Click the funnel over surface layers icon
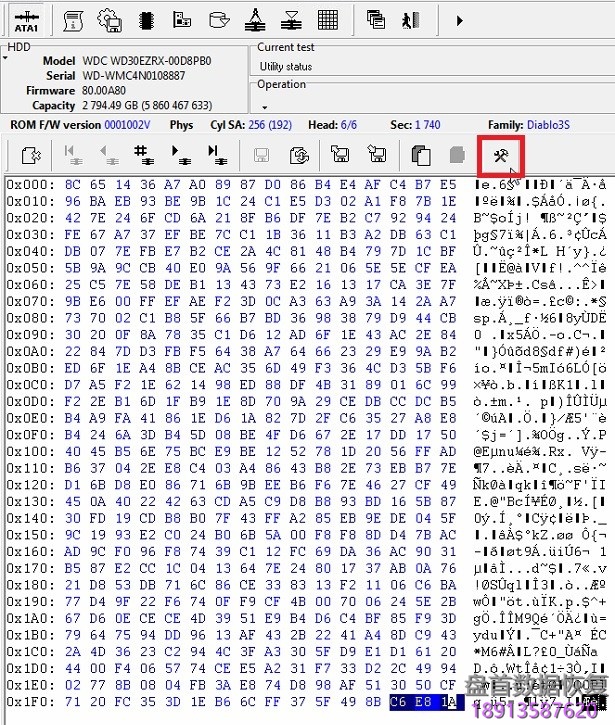This screenshot has height=725, width=615. [x=291, y=20]
